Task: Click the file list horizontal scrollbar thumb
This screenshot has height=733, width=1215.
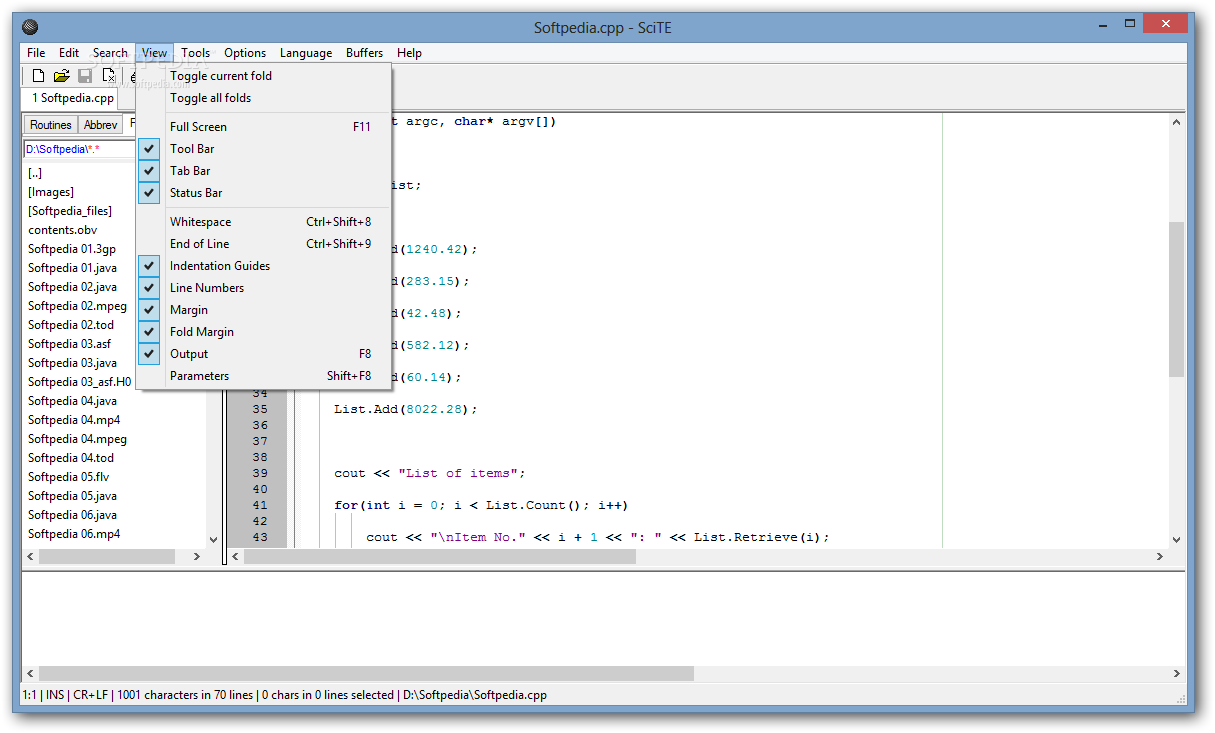Action: tap(107, 556)
